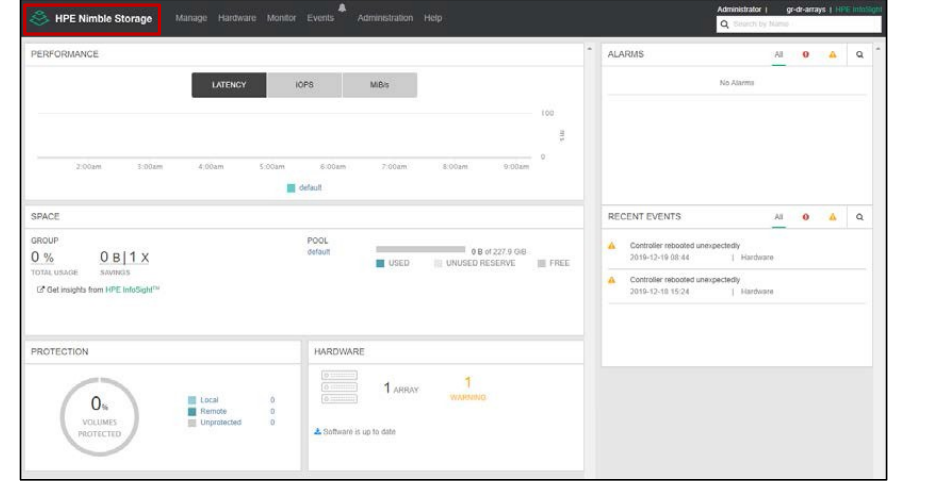Click the USED legend swatch

pos(380,263)
